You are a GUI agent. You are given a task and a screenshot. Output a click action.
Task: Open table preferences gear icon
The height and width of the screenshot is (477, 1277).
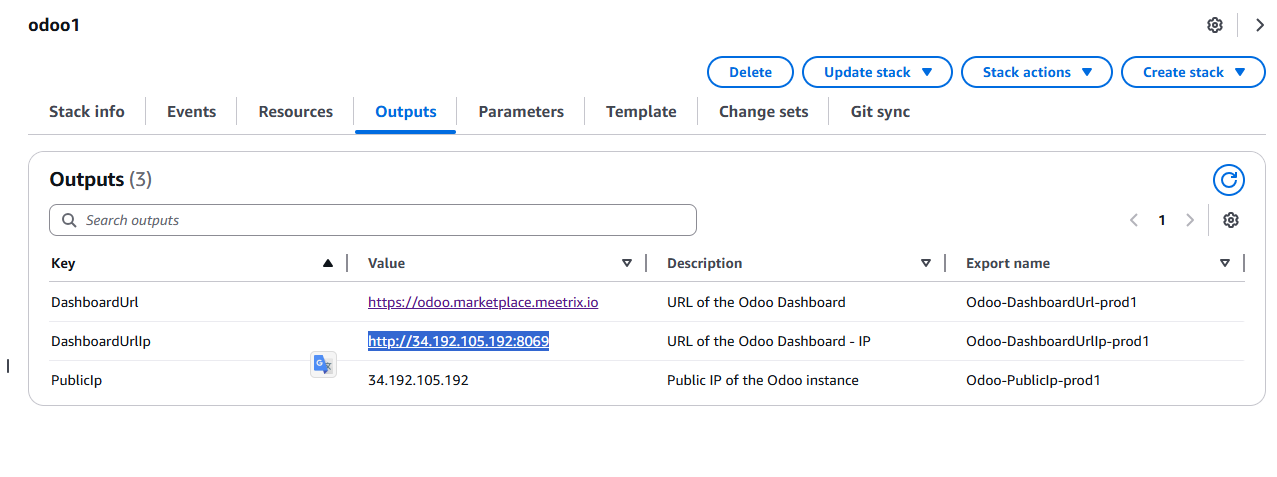coord(1231,220)
